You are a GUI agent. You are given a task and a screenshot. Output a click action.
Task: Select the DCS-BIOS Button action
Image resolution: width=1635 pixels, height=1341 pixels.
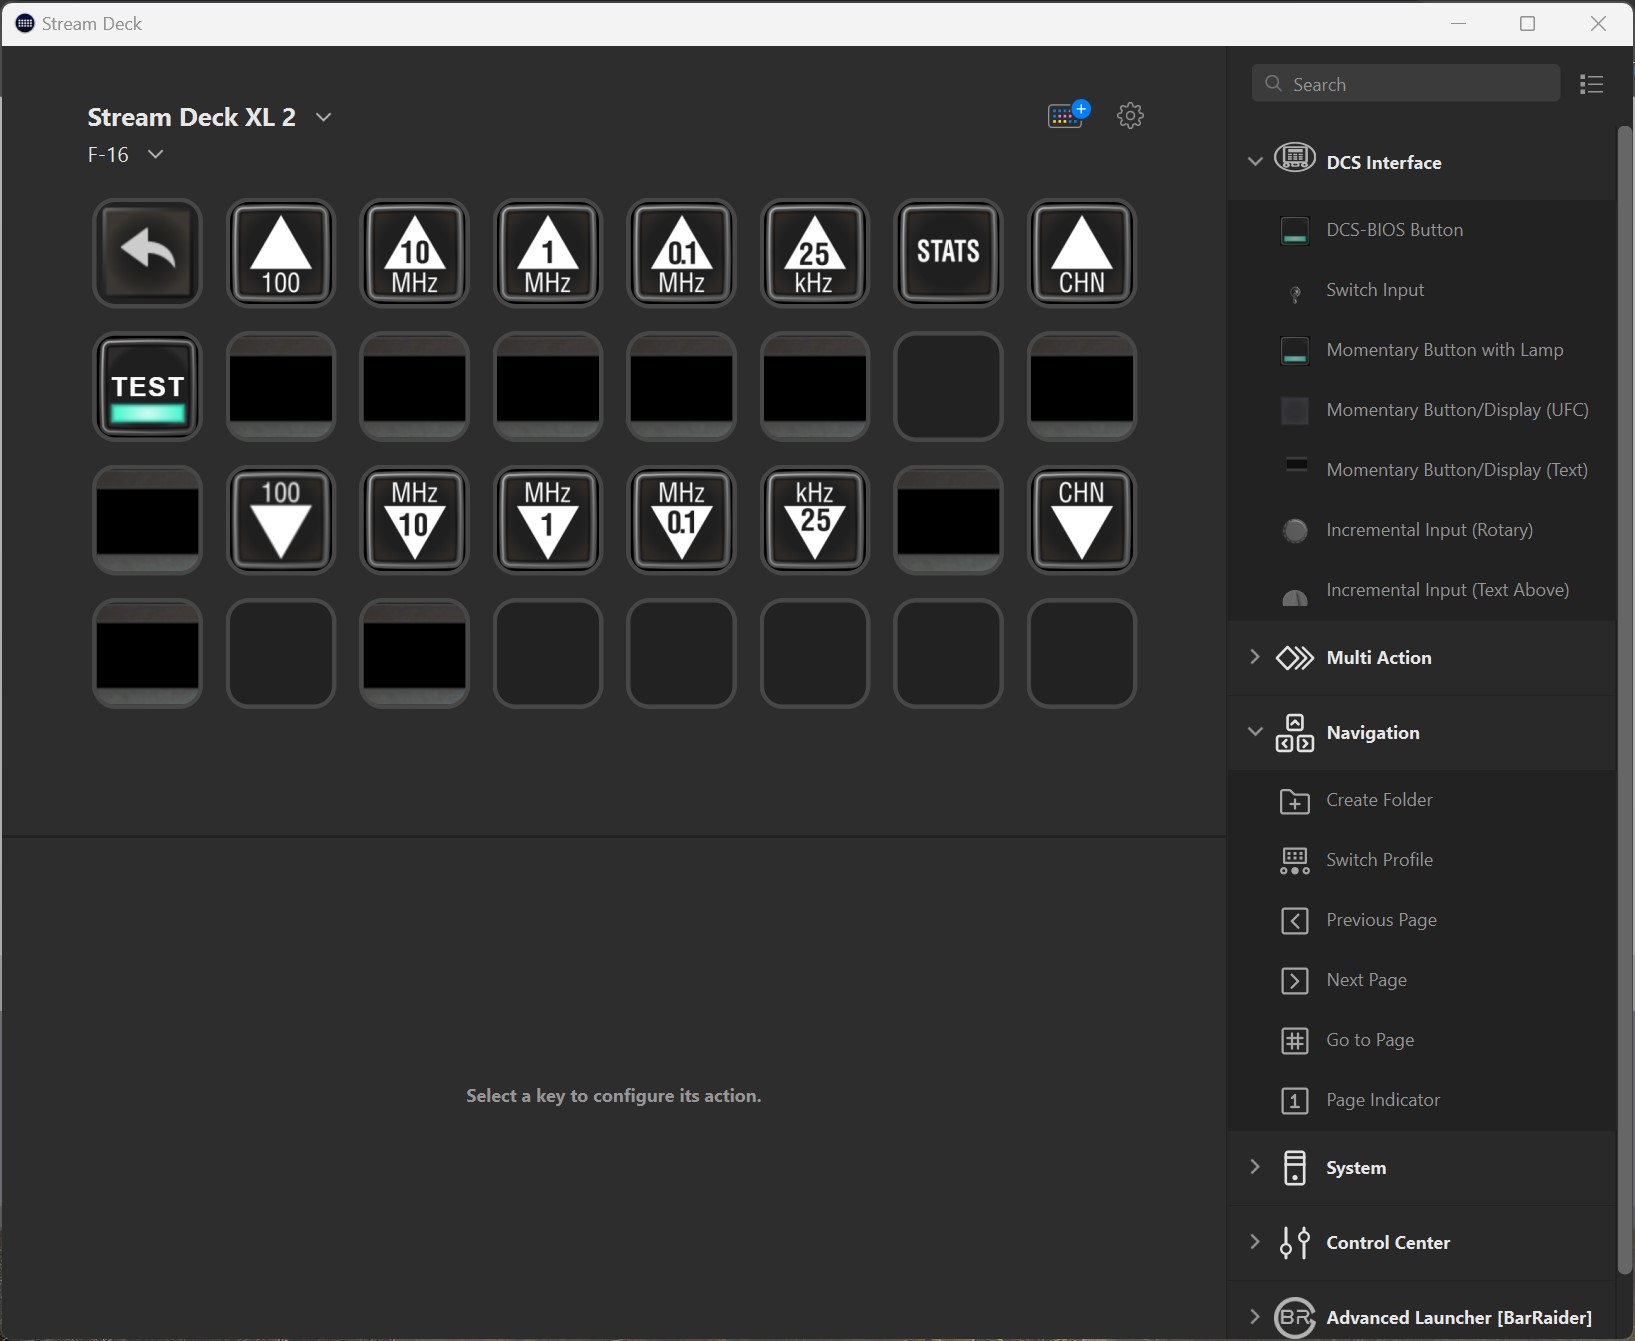(x=1394, y=230)
